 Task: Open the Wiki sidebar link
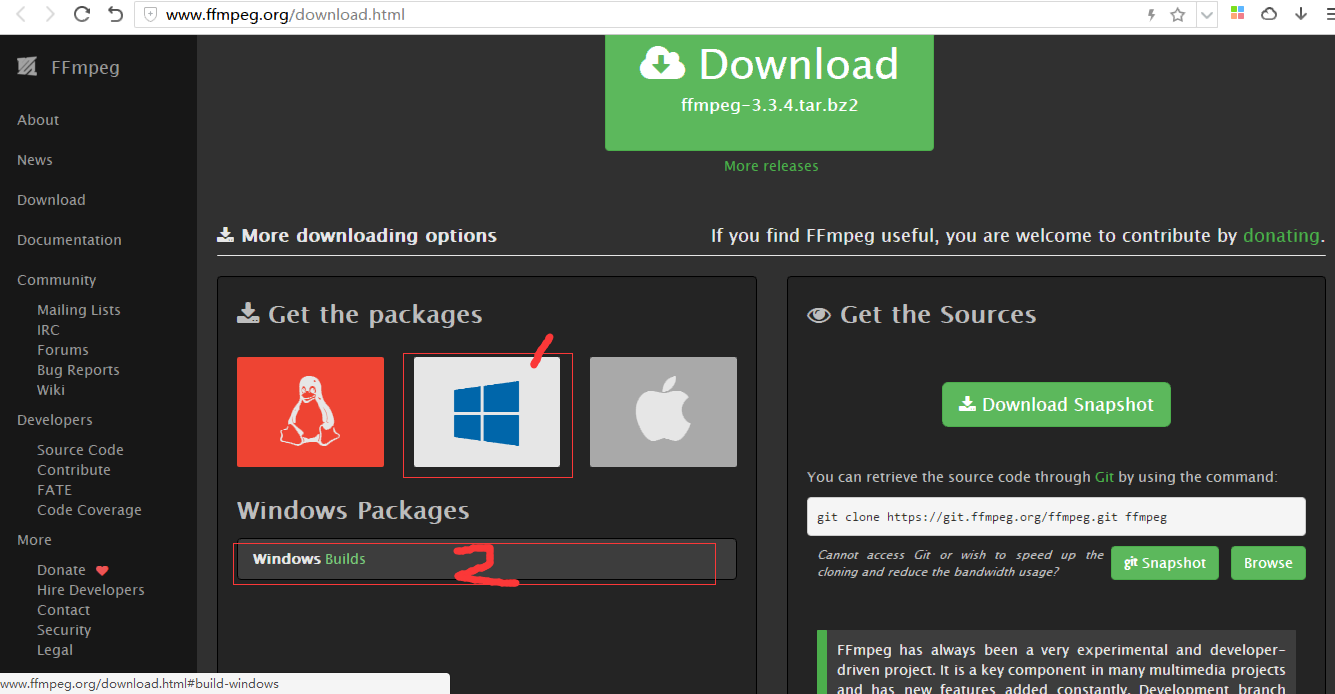(51, 390)
